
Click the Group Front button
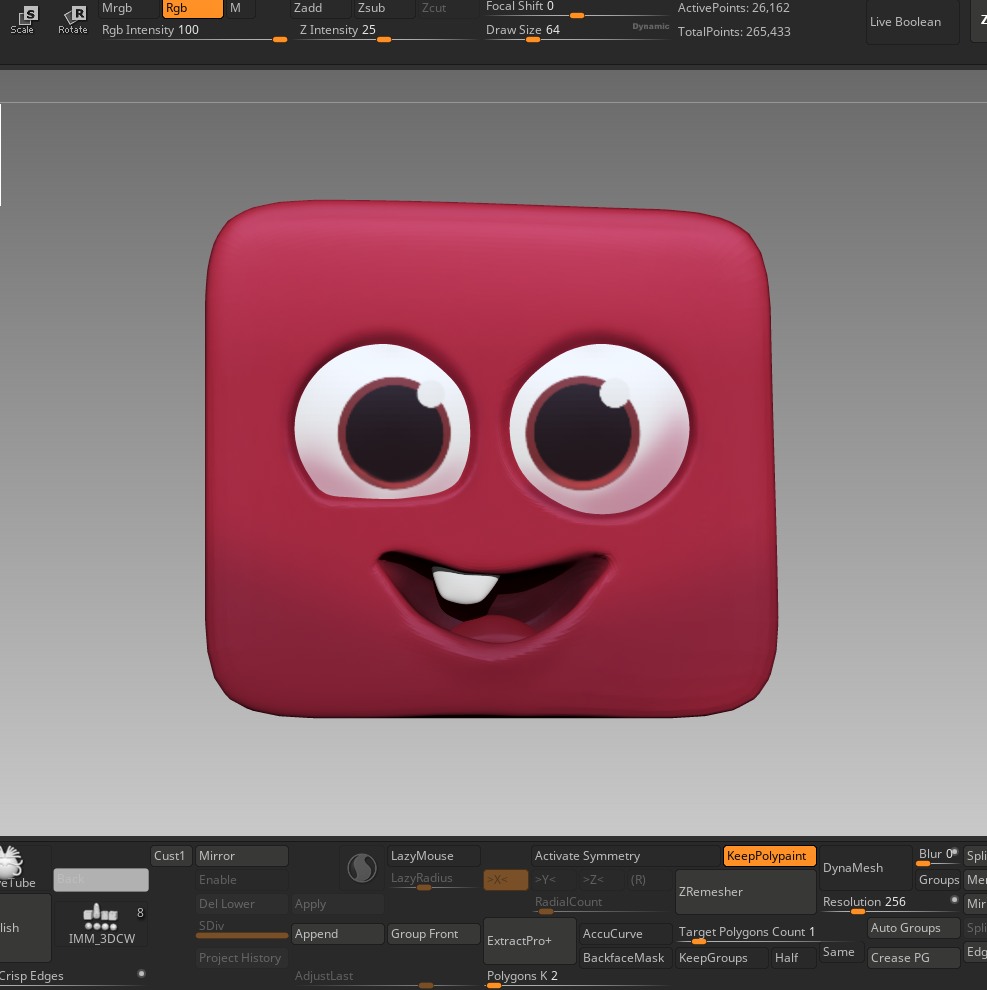[433, 934]
